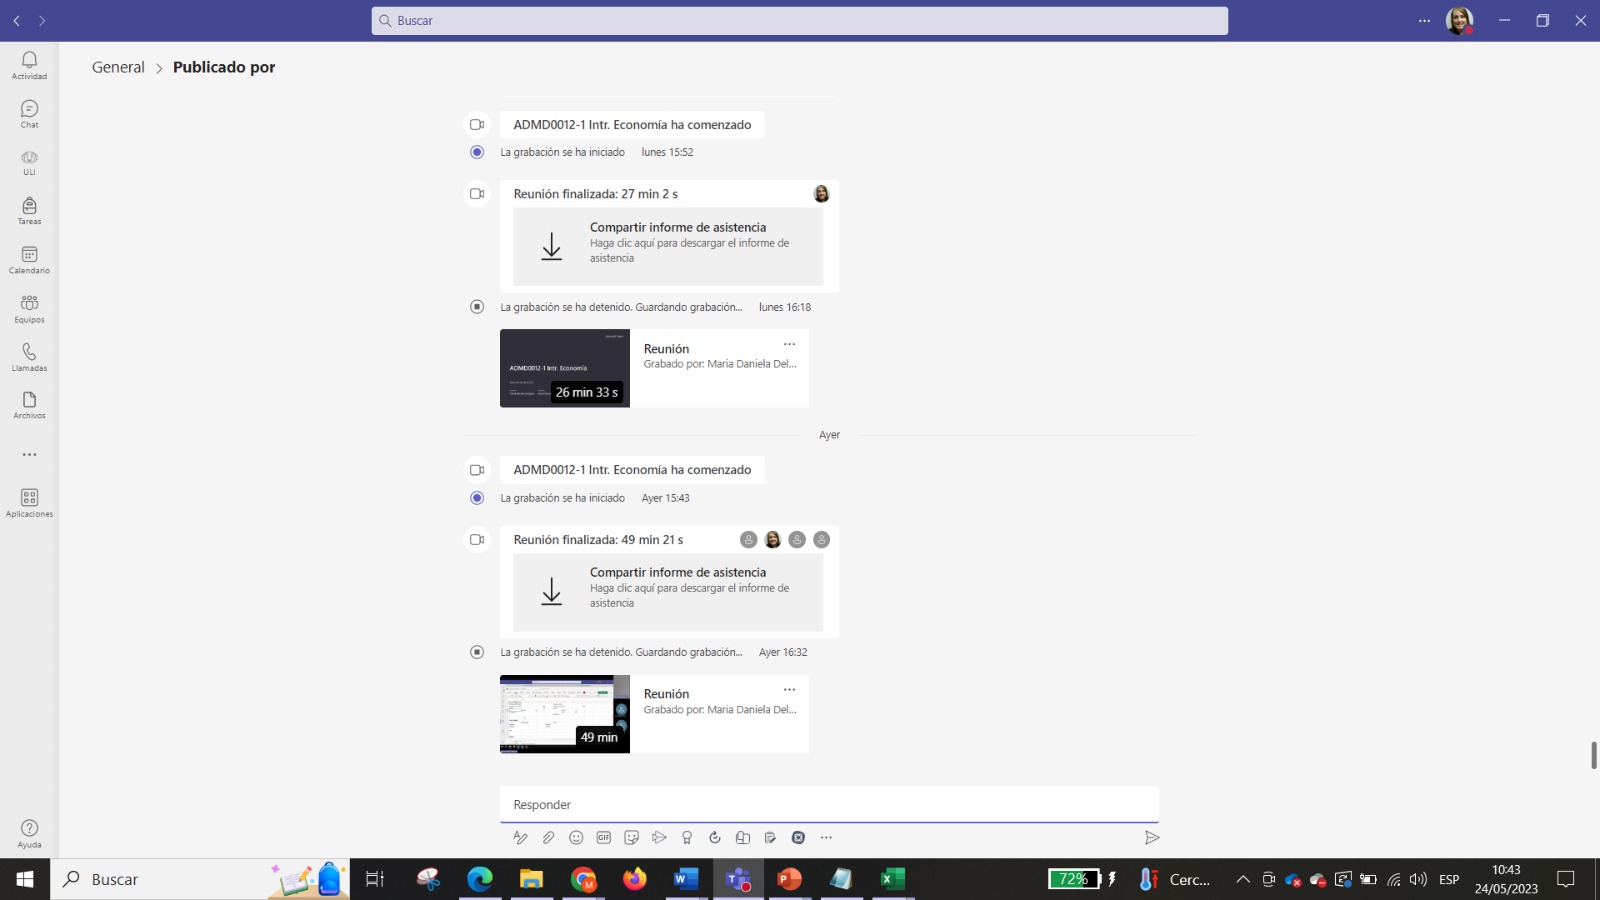Open settings ellipsis next to profile picture
The image size is (1600, 900).
[1424, 21]
